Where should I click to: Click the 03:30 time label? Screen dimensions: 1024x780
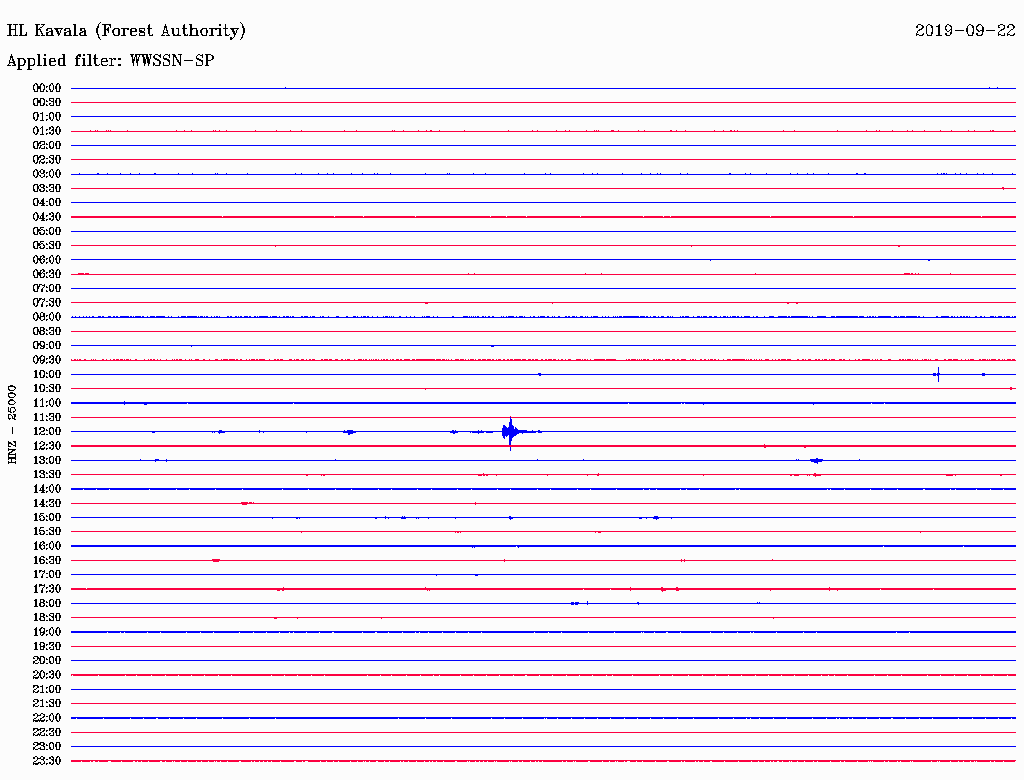(47, 188)
